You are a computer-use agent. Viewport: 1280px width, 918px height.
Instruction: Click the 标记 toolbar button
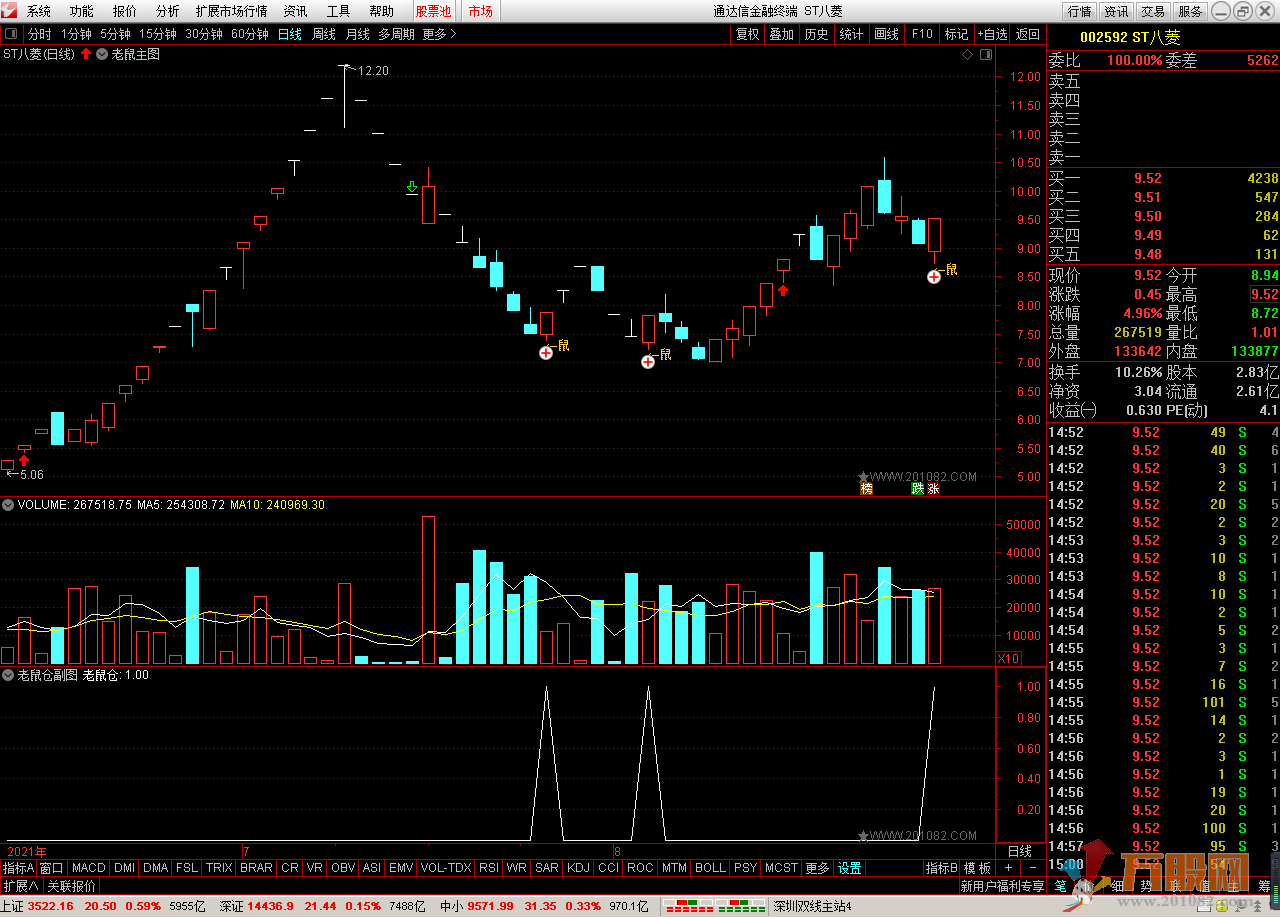point(957,34)
